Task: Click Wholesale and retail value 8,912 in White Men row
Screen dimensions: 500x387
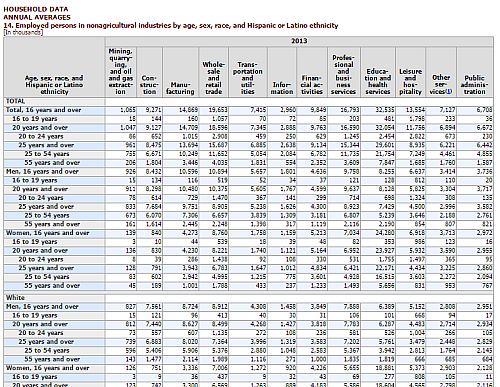Action: click(220, 306)
